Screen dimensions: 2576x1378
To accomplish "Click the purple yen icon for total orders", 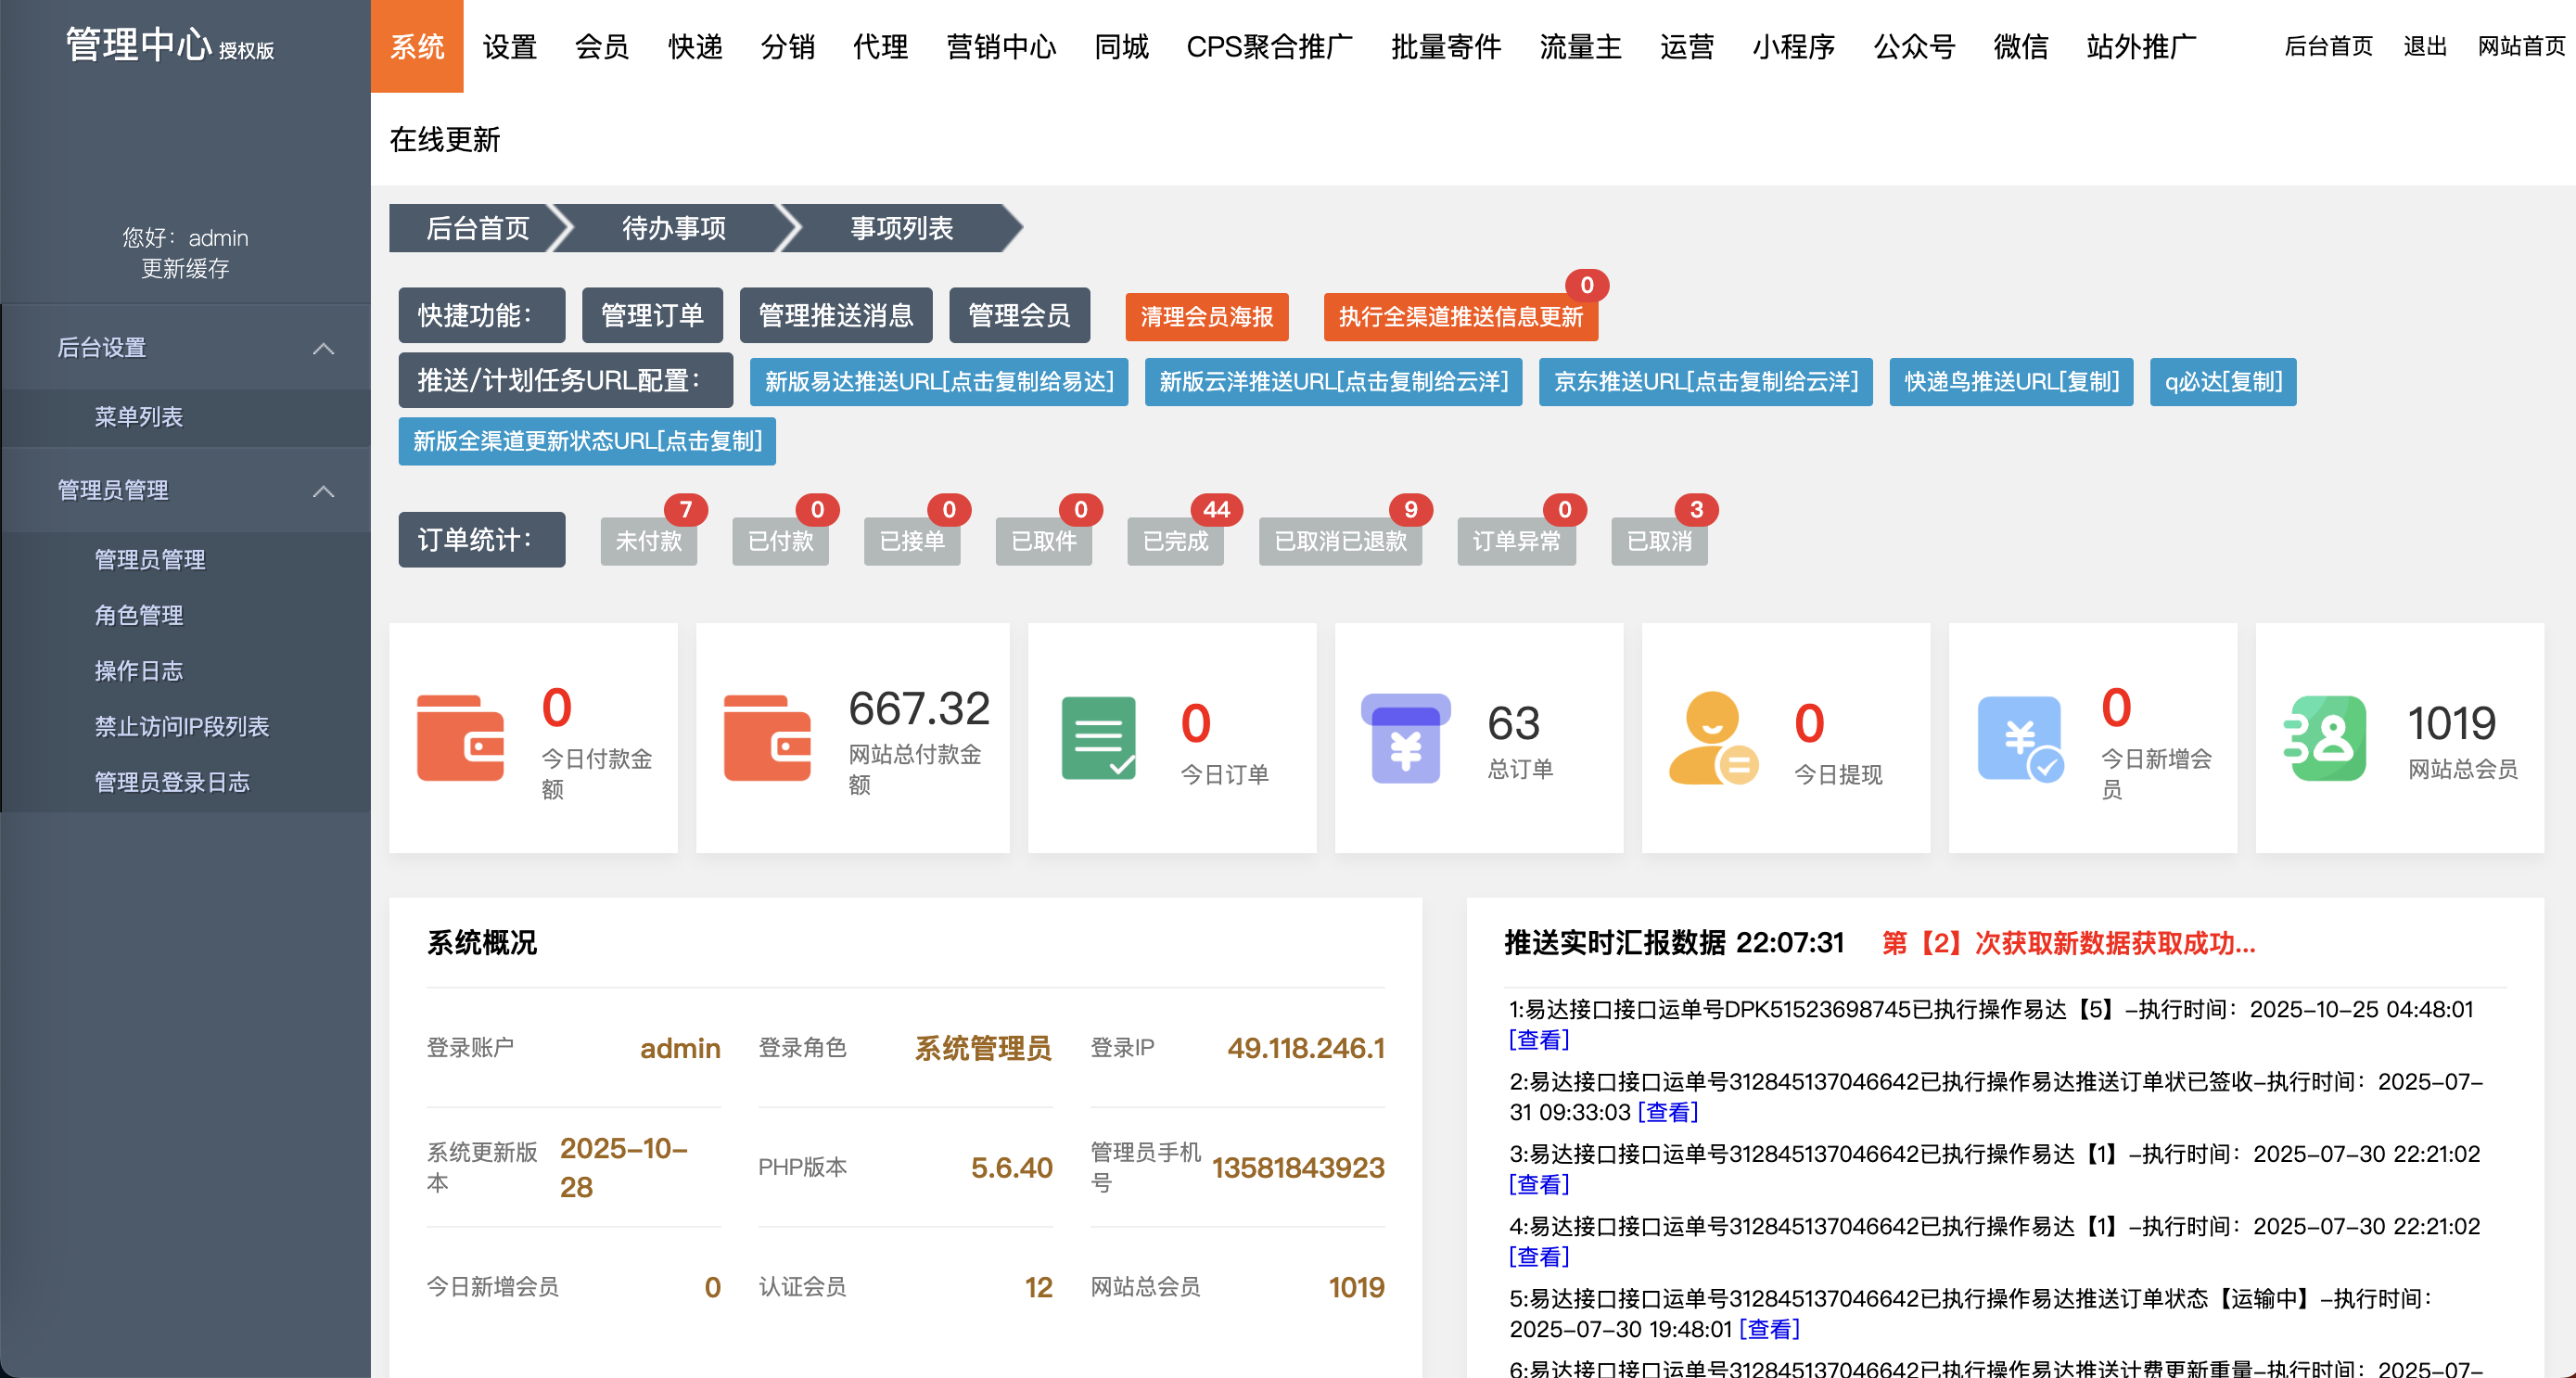I will tap(1405, 738).
